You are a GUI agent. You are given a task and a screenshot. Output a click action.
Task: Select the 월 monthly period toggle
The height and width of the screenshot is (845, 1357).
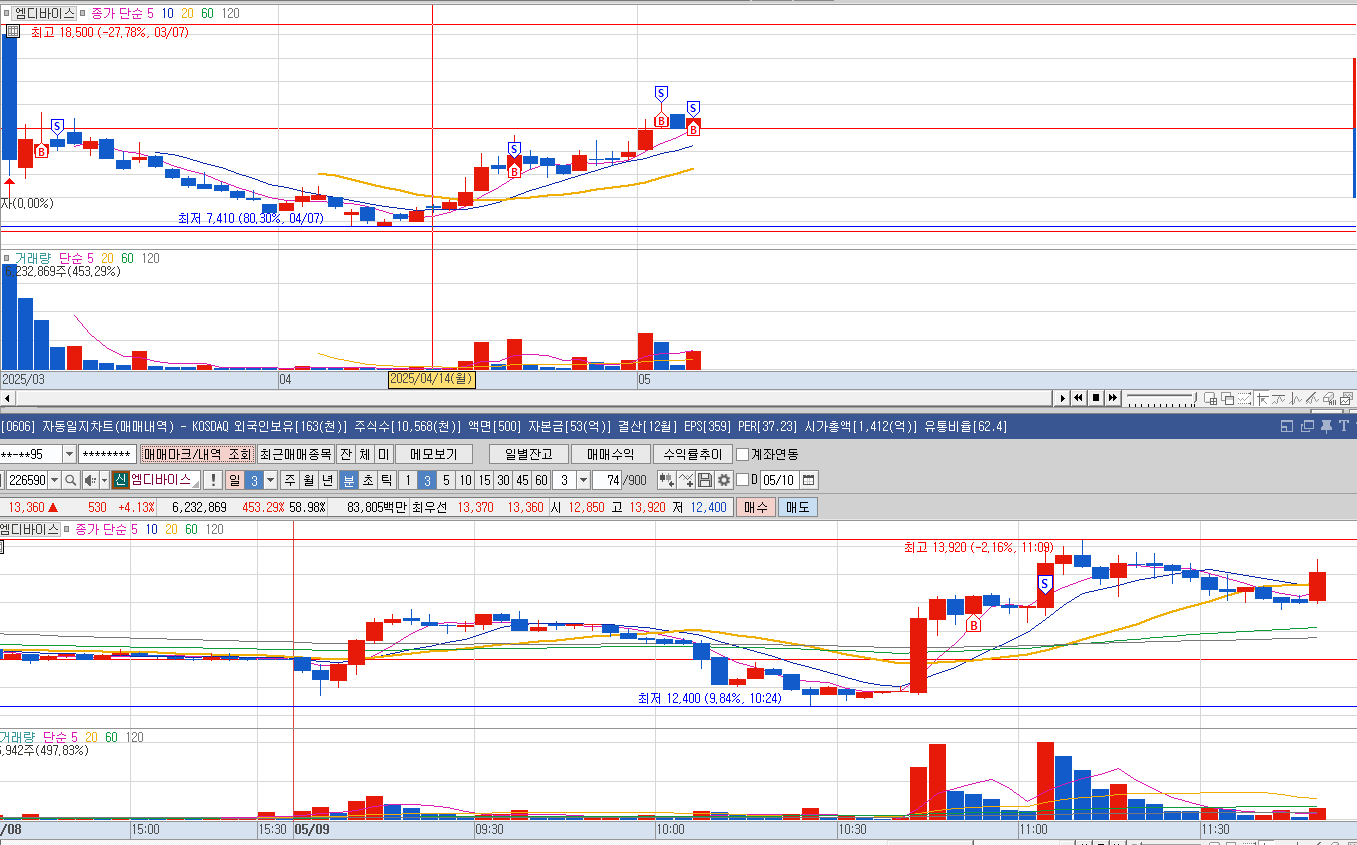pyautogui.click(x=309, y=480)
